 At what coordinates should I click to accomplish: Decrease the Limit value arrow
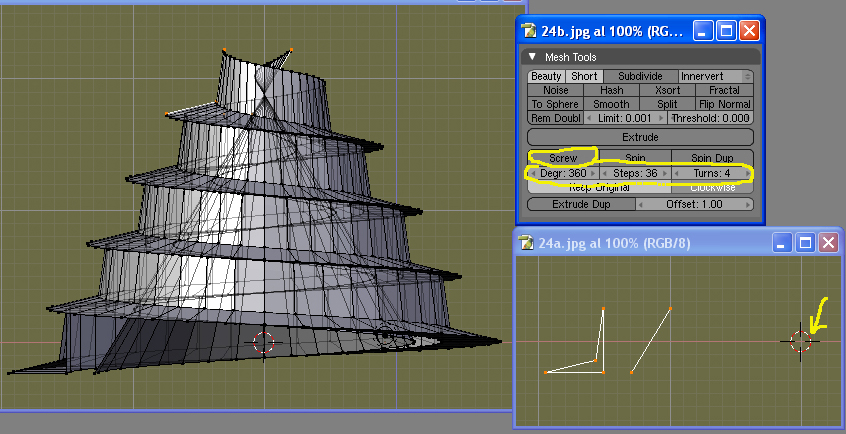[x=589, y=118]
